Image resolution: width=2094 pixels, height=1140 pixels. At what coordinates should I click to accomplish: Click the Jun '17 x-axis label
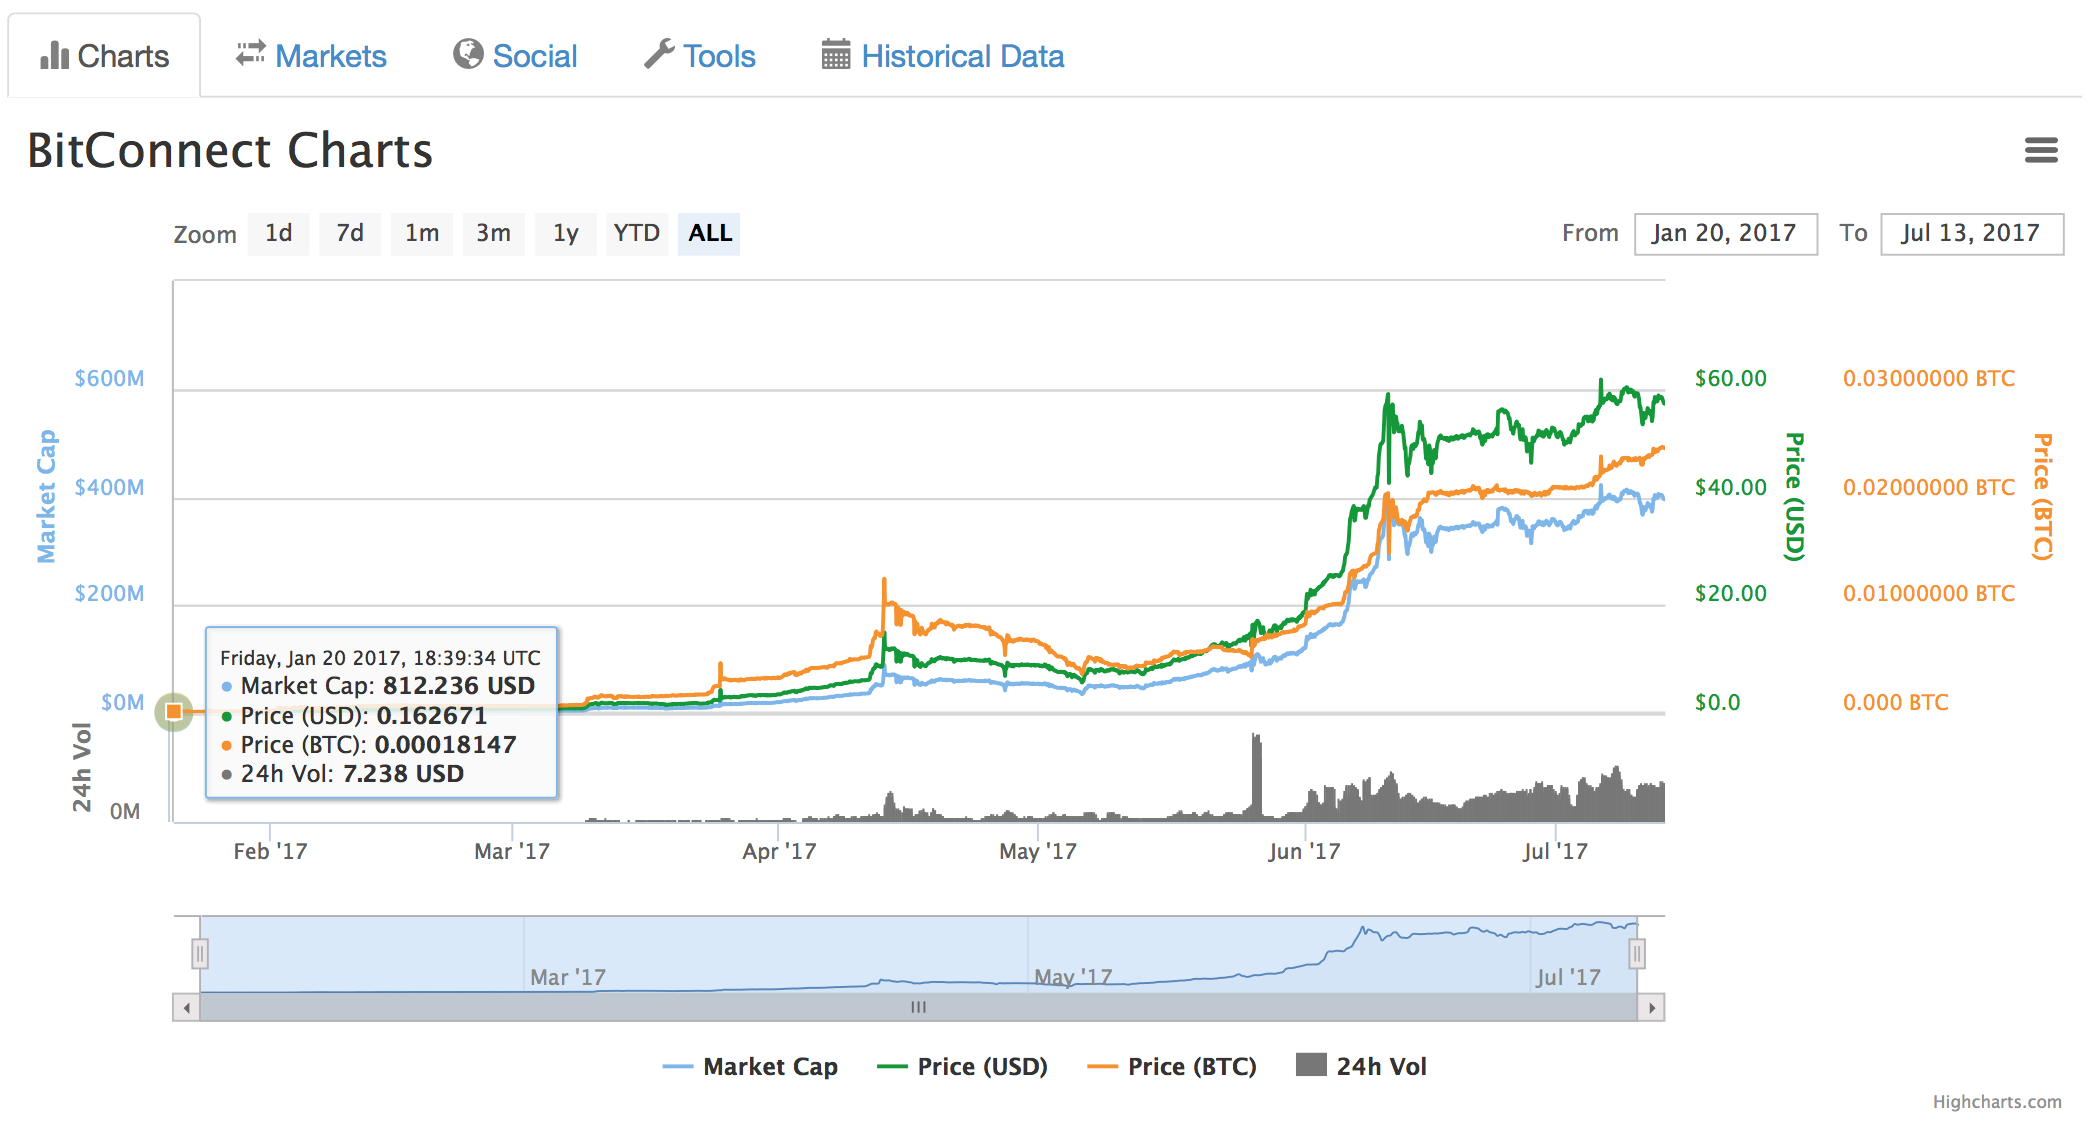[1304, 851]
